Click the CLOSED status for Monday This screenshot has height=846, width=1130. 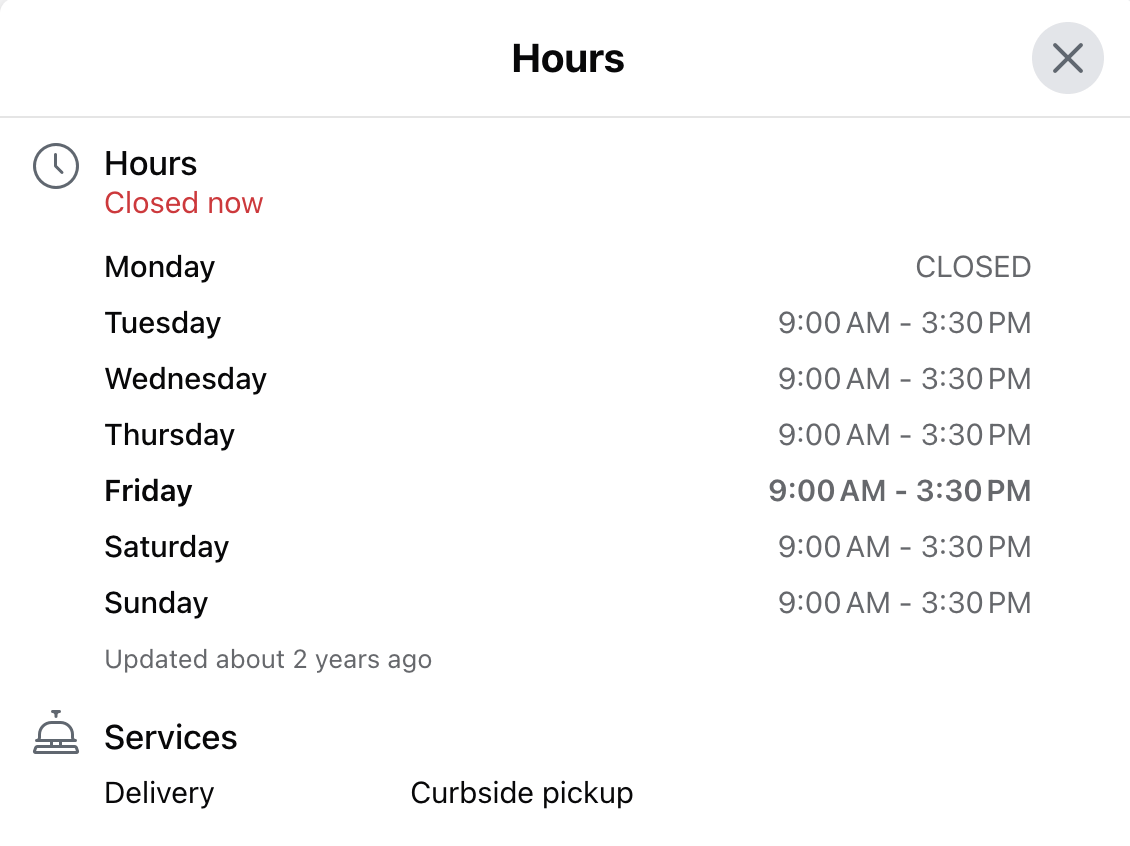(x=973, y=267)
